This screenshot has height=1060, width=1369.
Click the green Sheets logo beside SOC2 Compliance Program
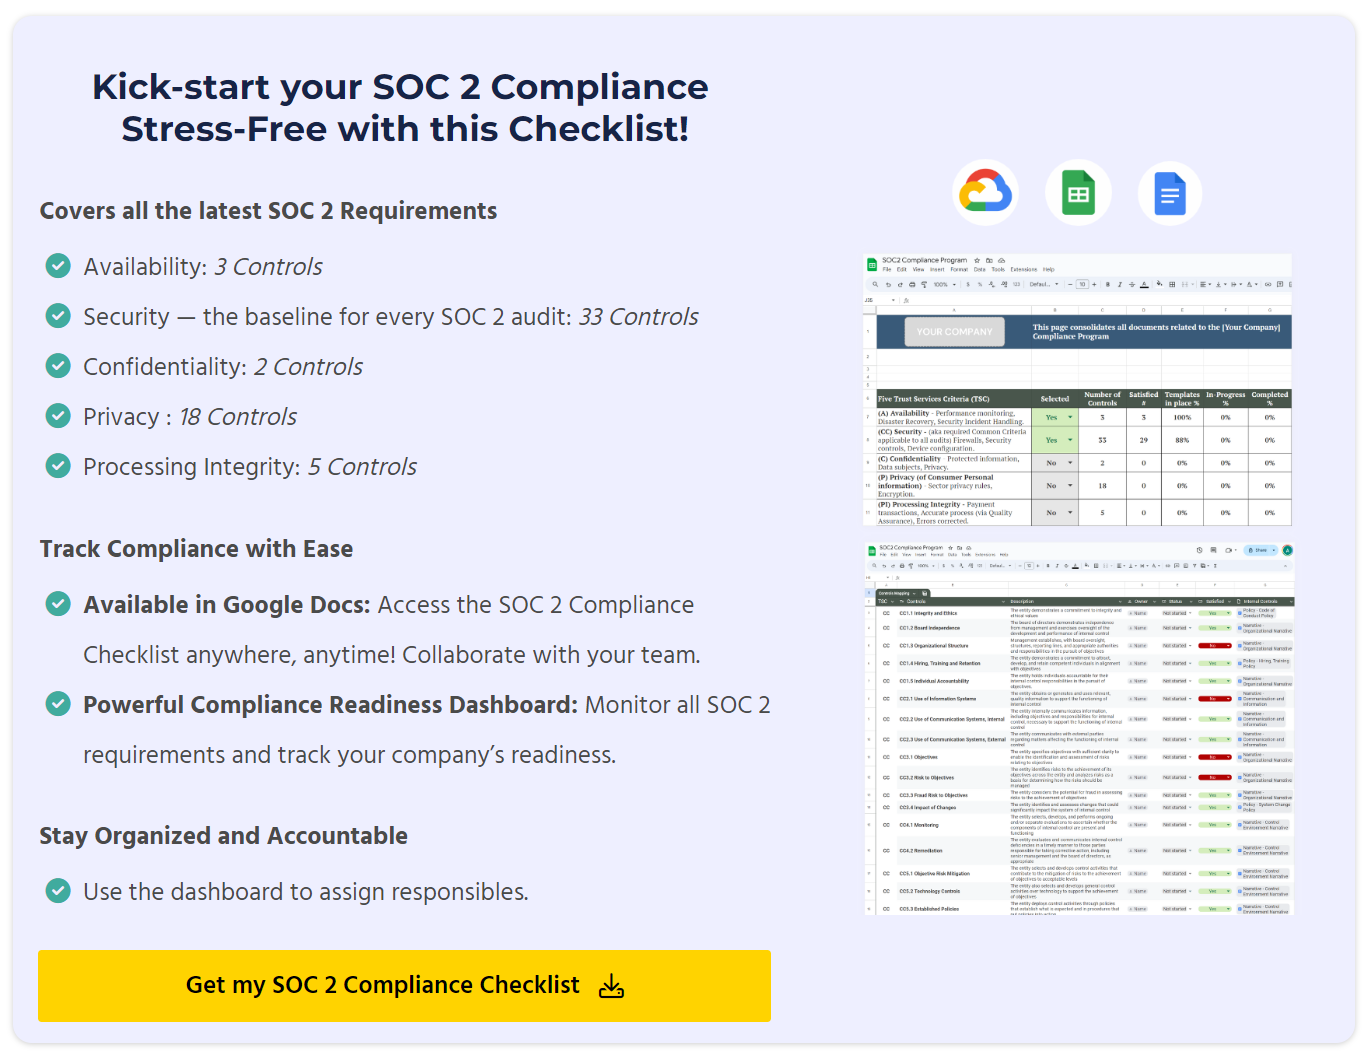click(x=873, y=264)
